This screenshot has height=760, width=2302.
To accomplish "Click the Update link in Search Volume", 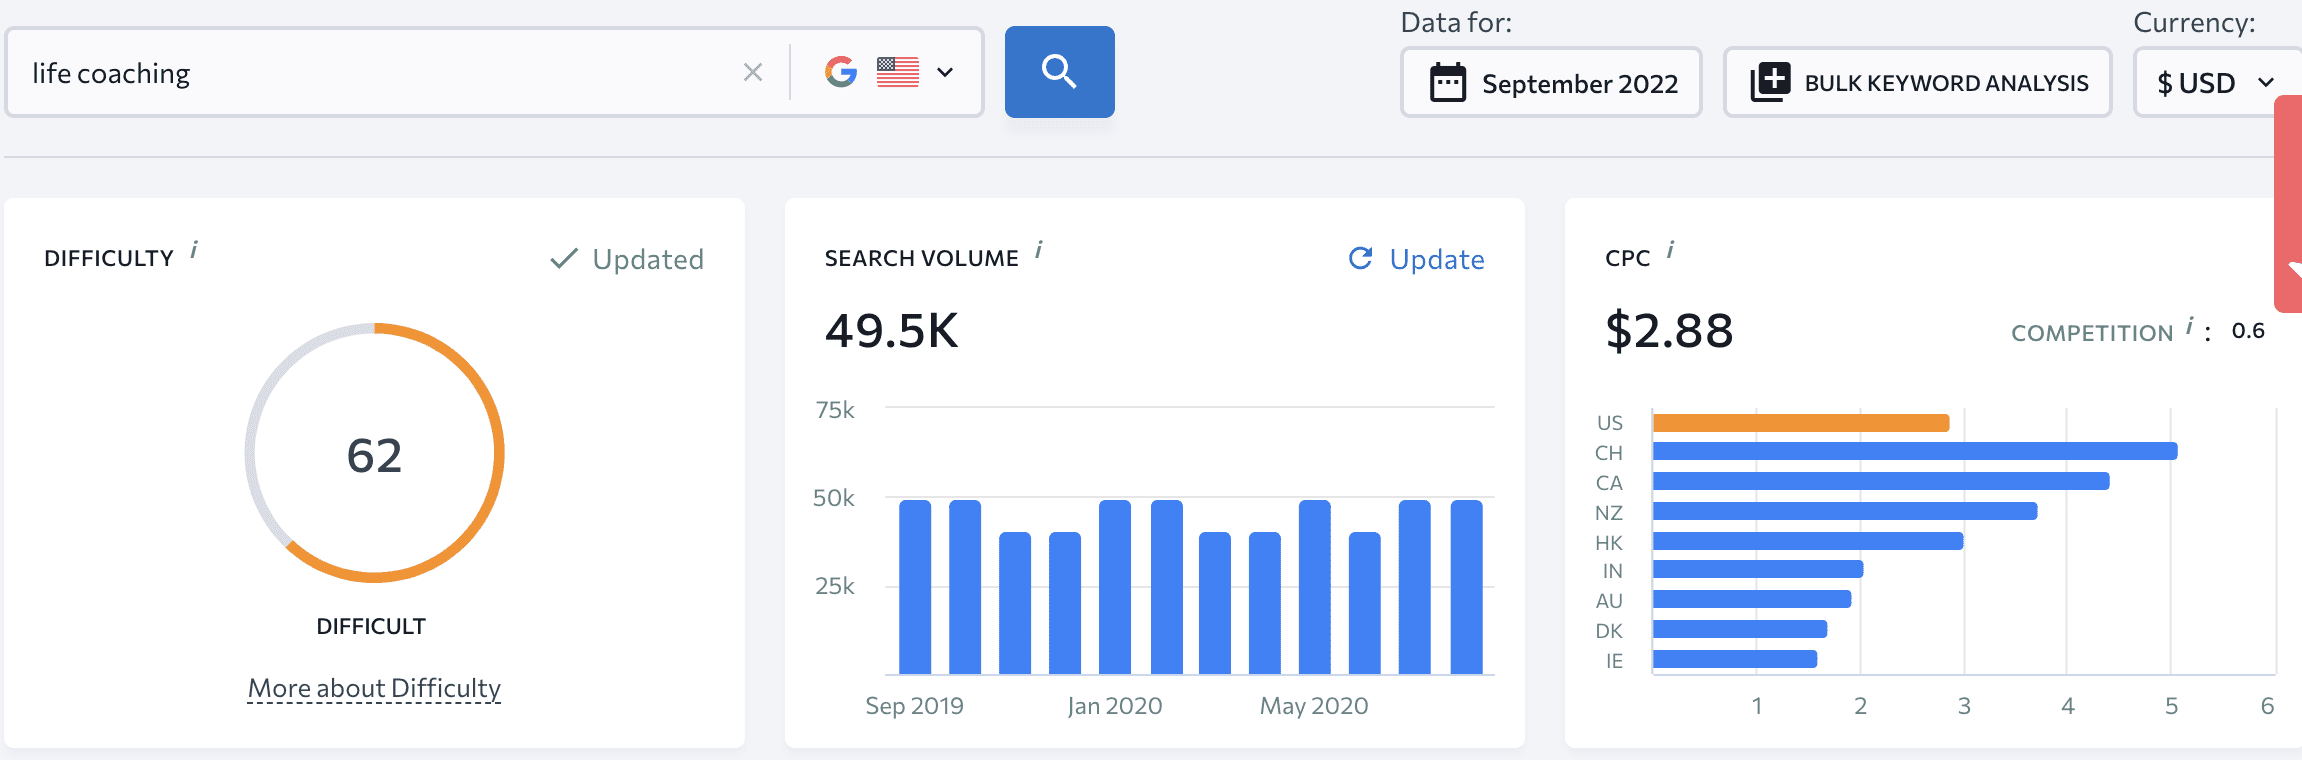I will pos(1436,259).
